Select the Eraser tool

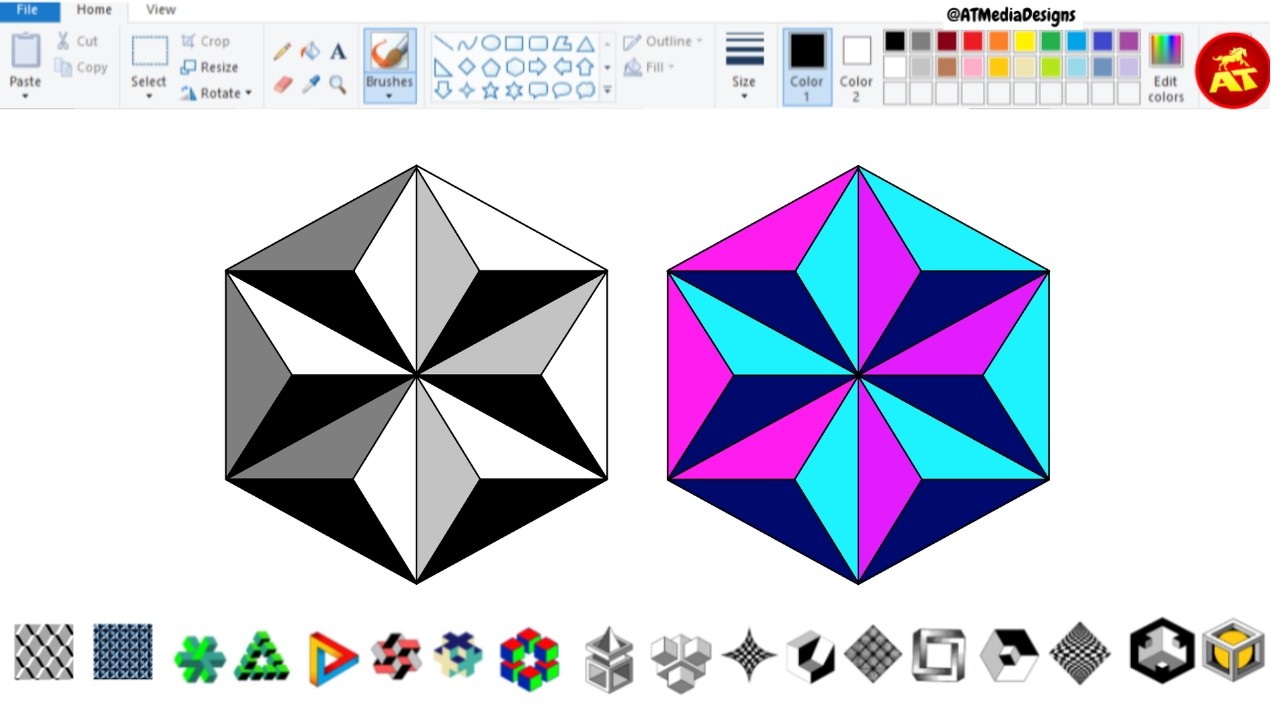(283, 85)
